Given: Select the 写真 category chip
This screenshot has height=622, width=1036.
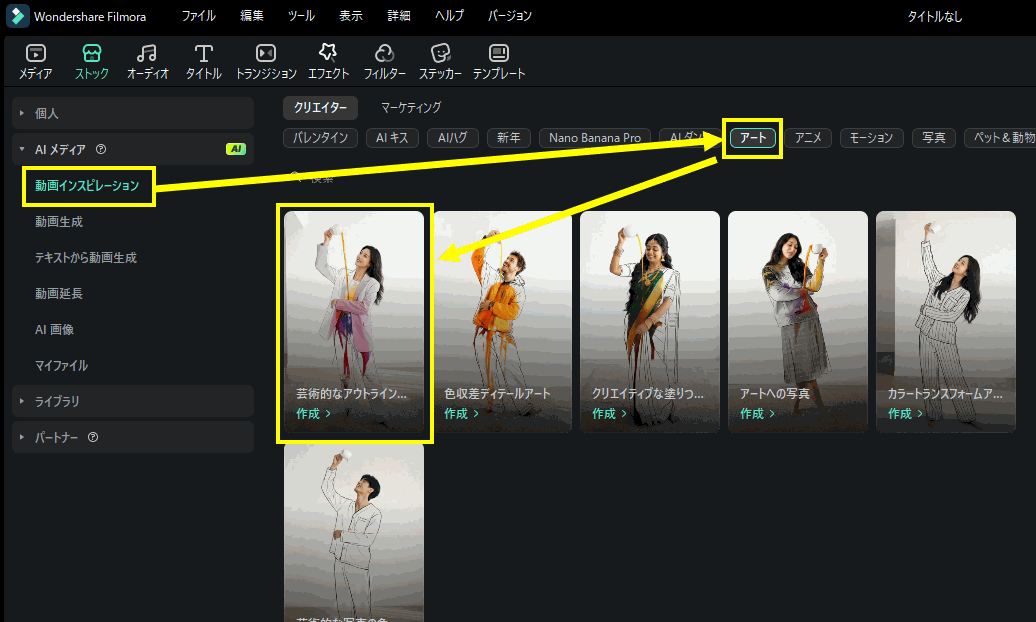Looking at the screenshot, I should (934, 137).
